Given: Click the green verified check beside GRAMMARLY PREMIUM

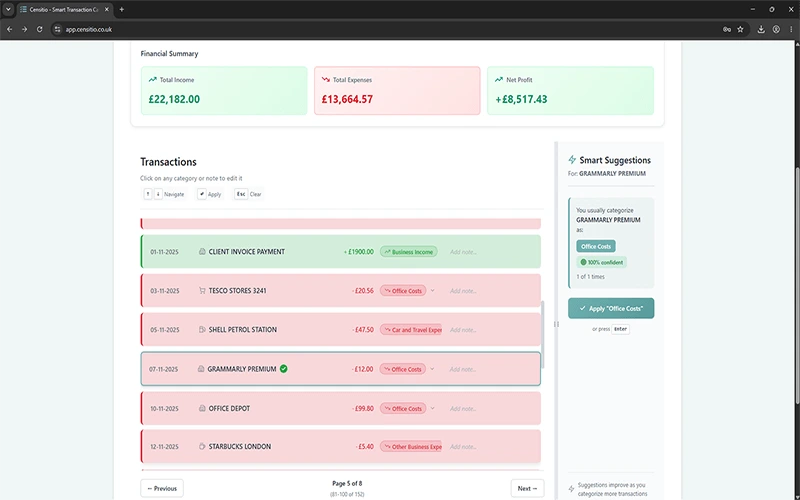Looking at the screenshot, I should [x=284, y=369].
